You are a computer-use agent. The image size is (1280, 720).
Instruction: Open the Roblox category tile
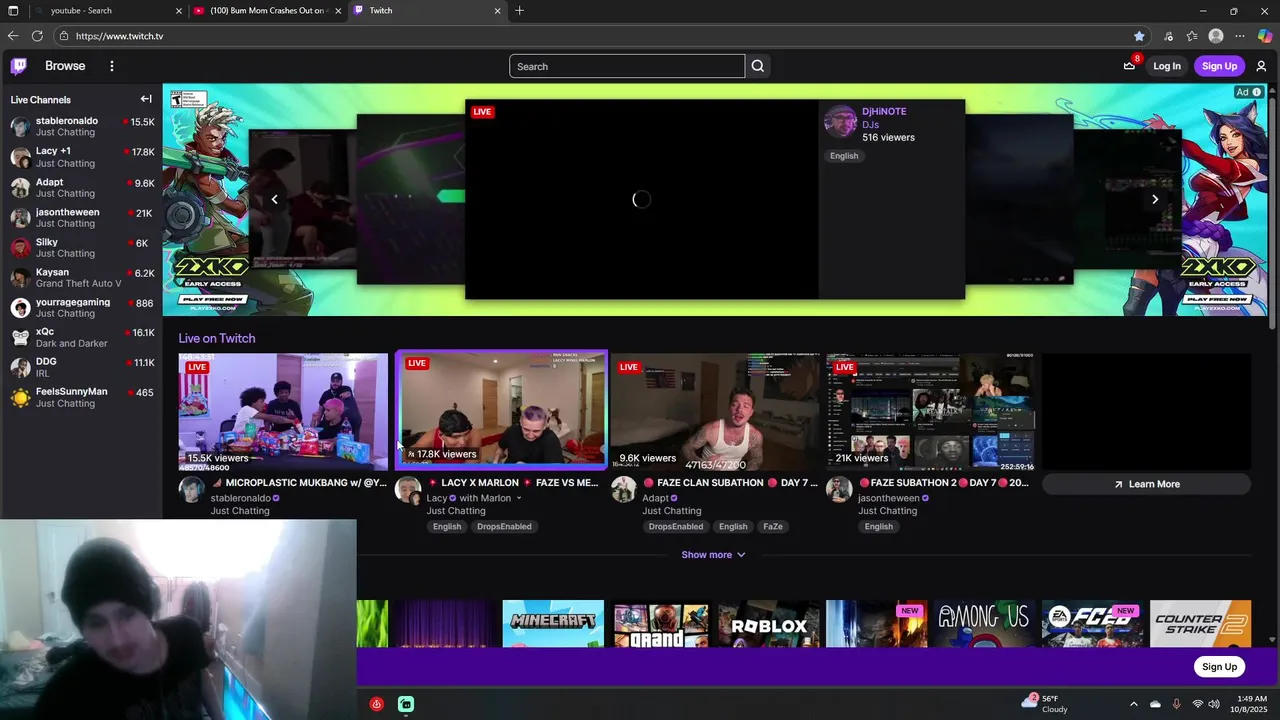click(769, 623)
